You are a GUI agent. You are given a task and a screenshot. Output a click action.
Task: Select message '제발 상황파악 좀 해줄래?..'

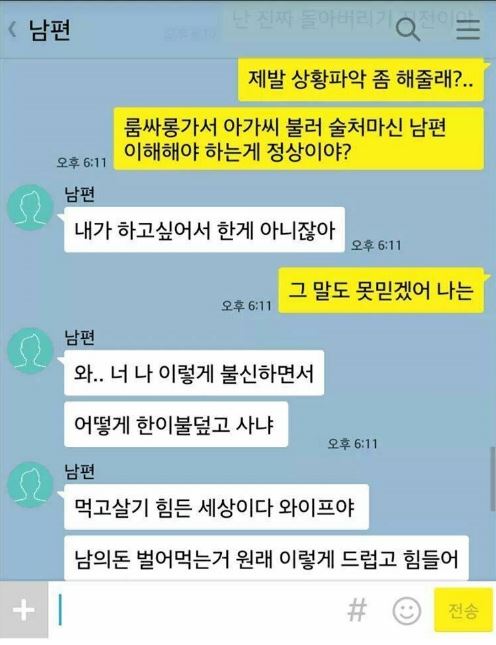360,79
